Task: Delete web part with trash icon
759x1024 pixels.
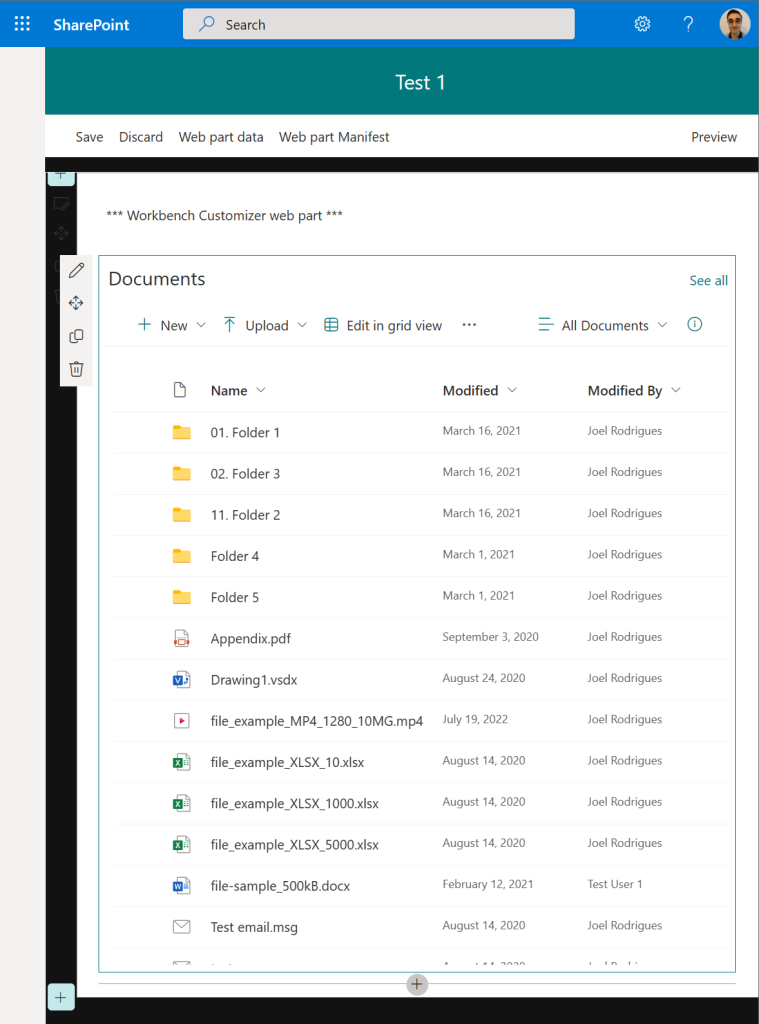Action: coord(76,369)
